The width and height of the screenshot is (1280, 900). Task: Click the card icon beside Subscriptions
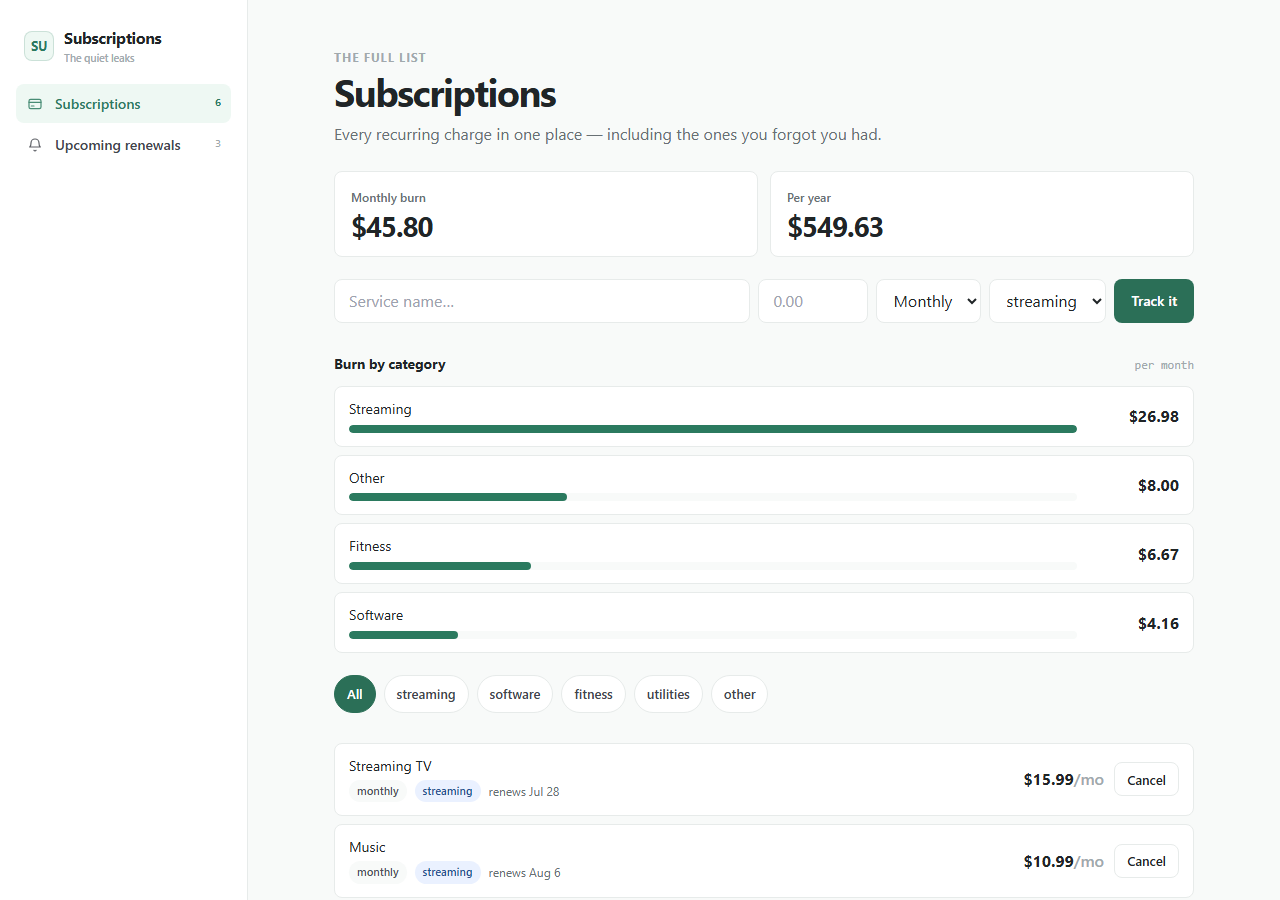coord(35,104)
